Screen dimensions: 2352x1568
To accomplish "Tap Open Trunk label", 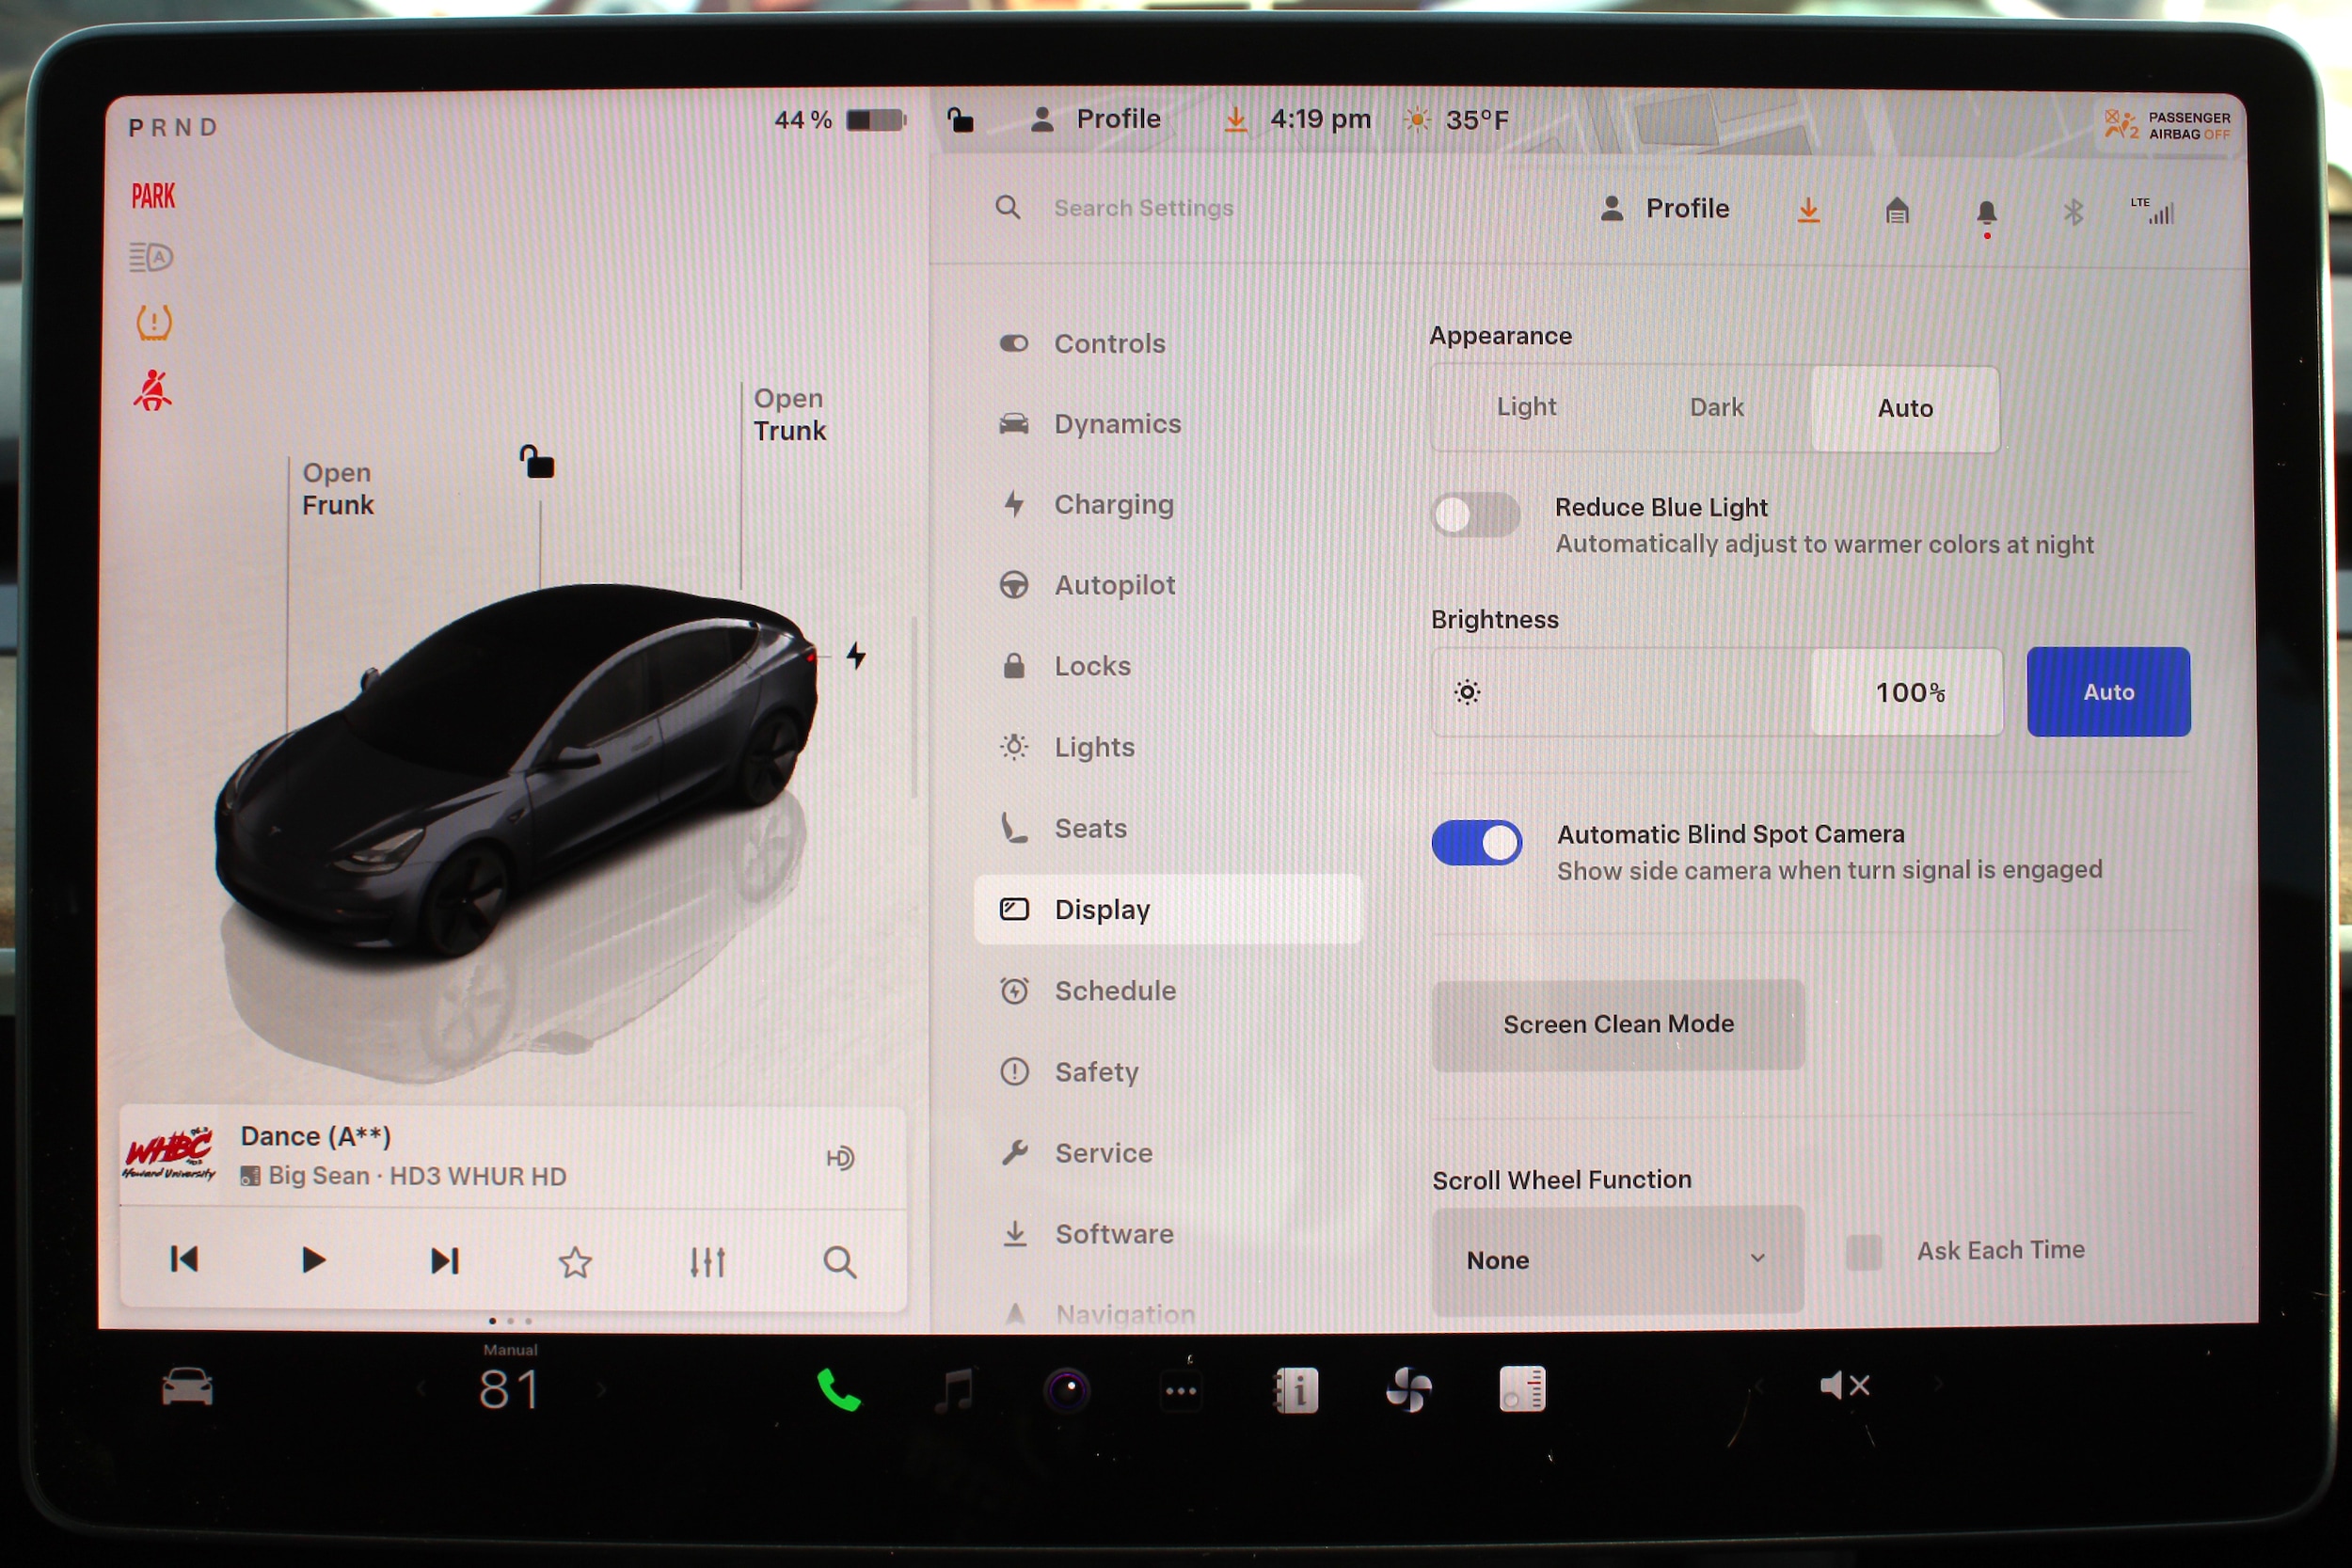I will [x=789, y=415].
